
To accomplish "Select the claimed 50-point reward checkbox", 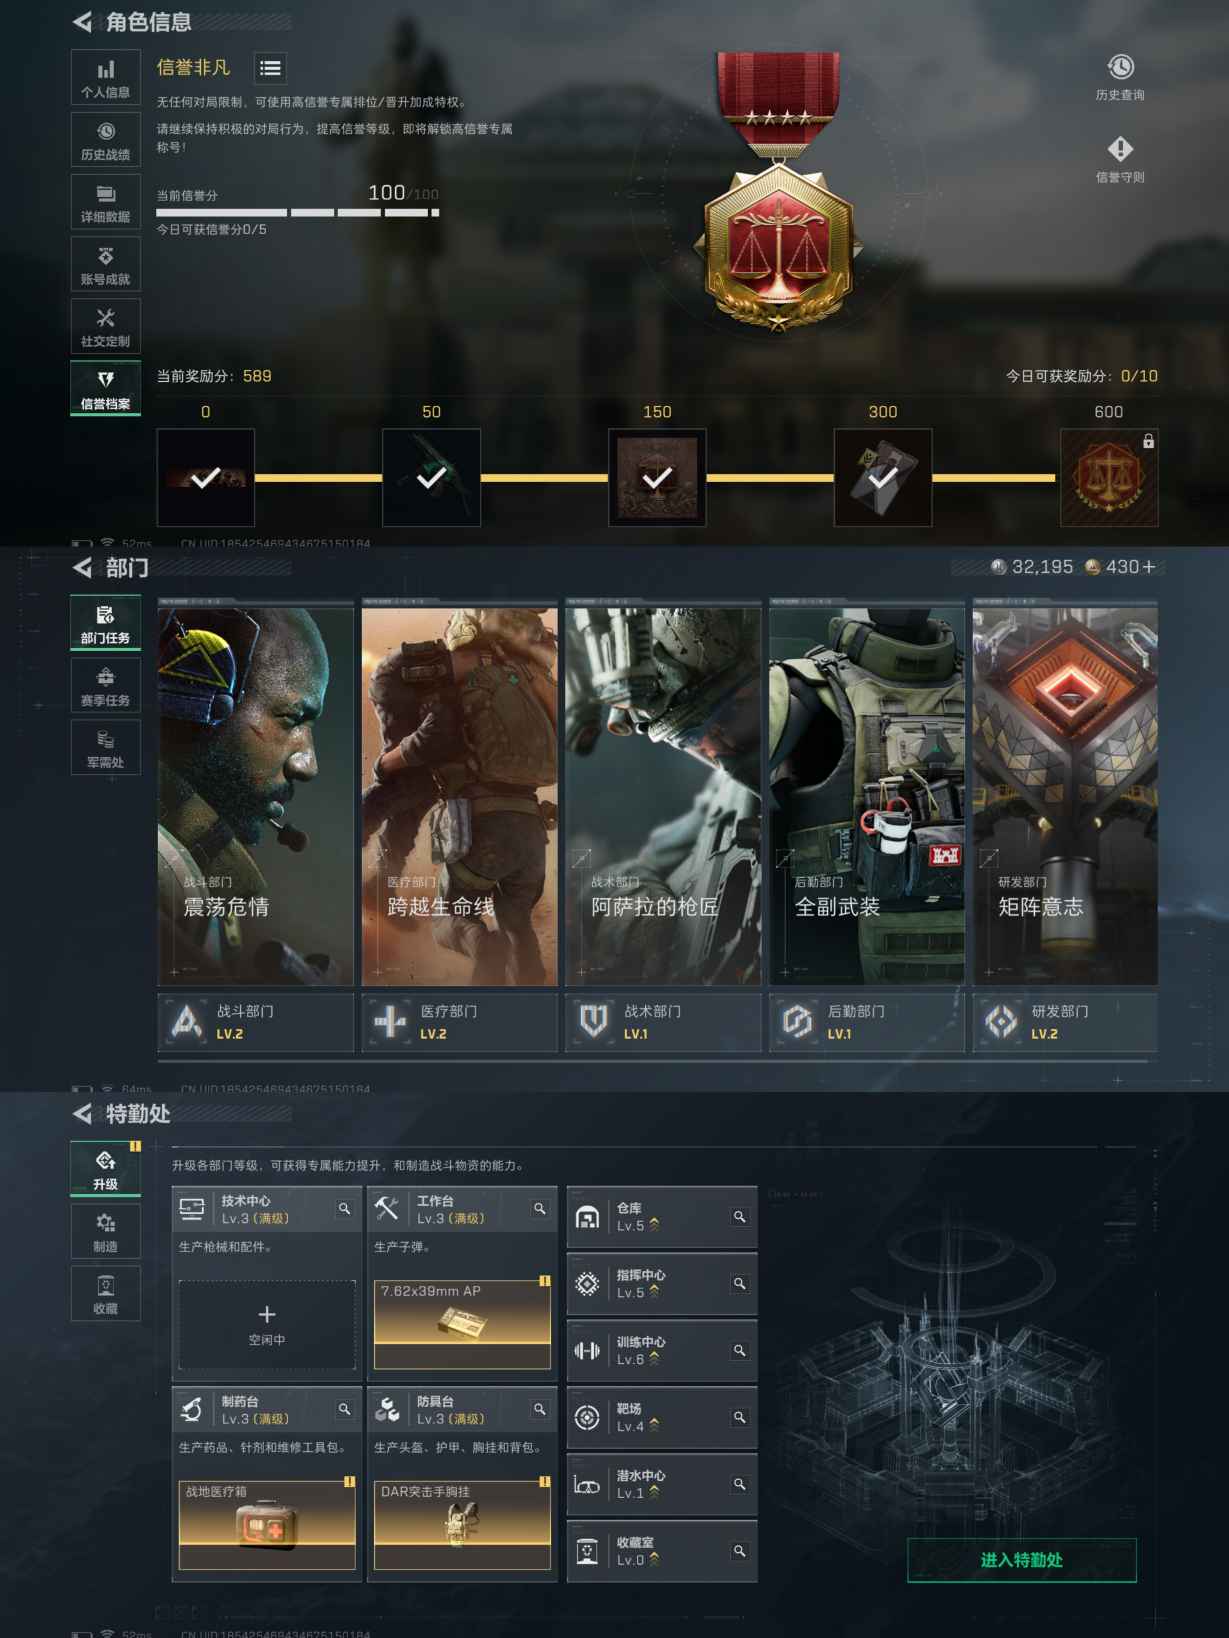I will point(431,478).
